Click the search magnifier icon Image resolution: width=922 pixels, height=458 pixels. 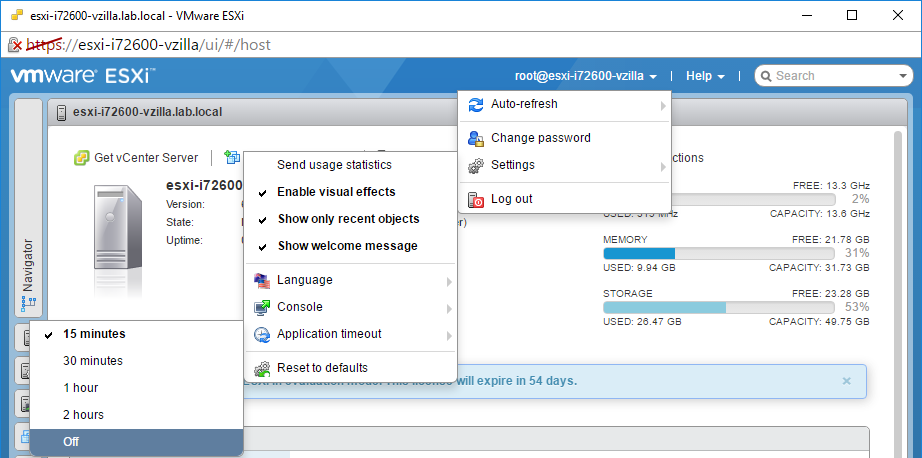766,76
